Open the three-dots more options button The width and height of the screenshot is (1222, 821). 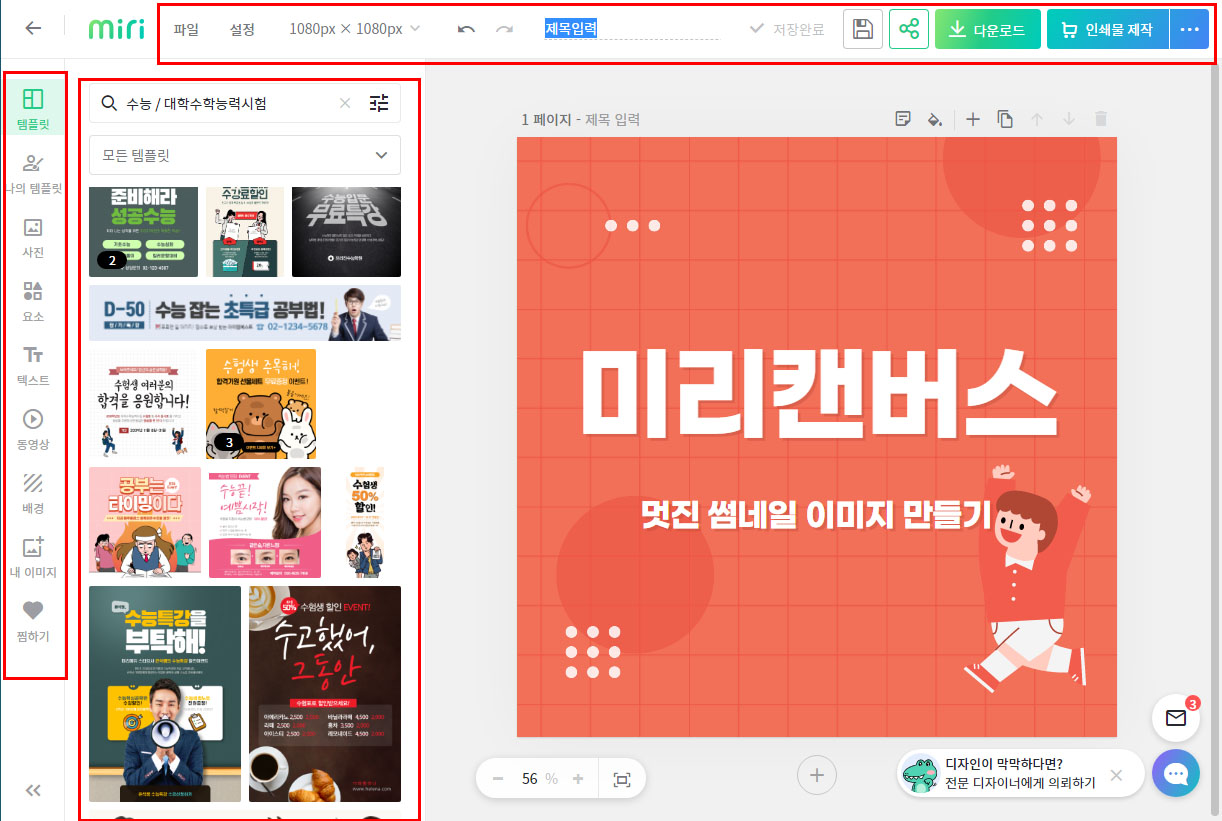point(1189,29)
